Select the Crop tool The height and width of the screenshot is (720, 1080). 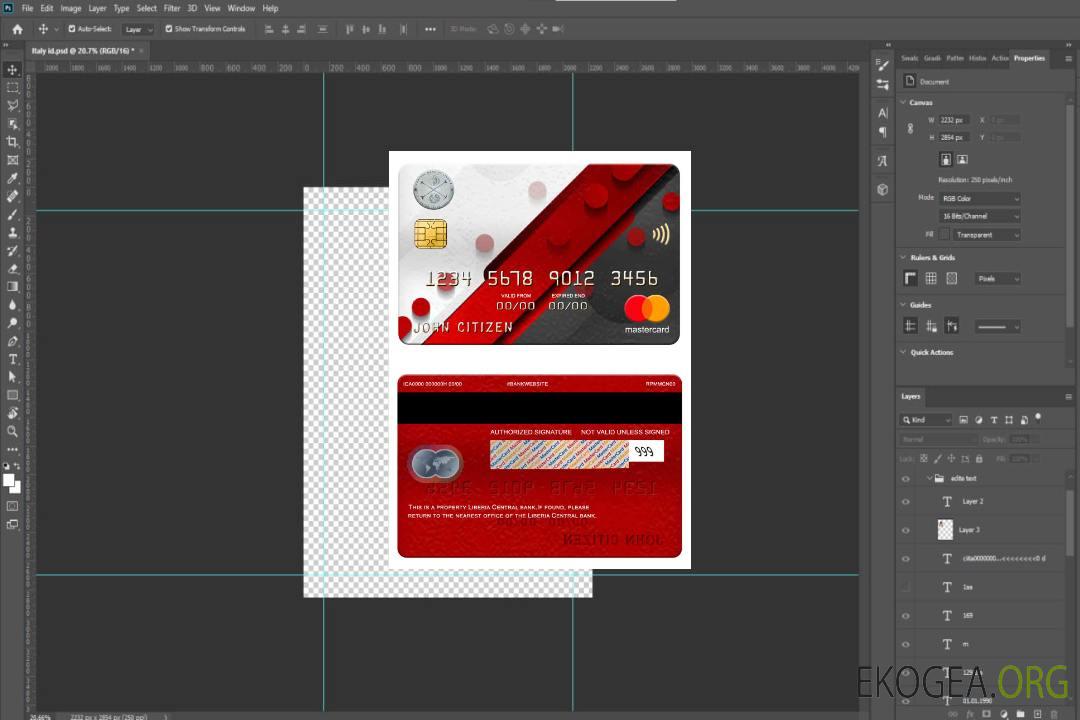12,142
